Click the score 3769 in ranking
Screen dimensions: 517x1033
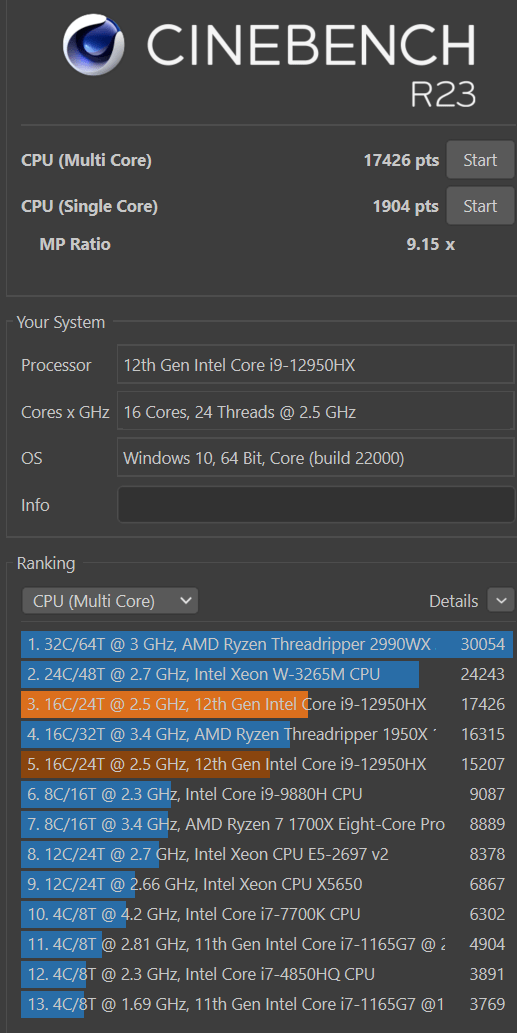(487, 1004)
